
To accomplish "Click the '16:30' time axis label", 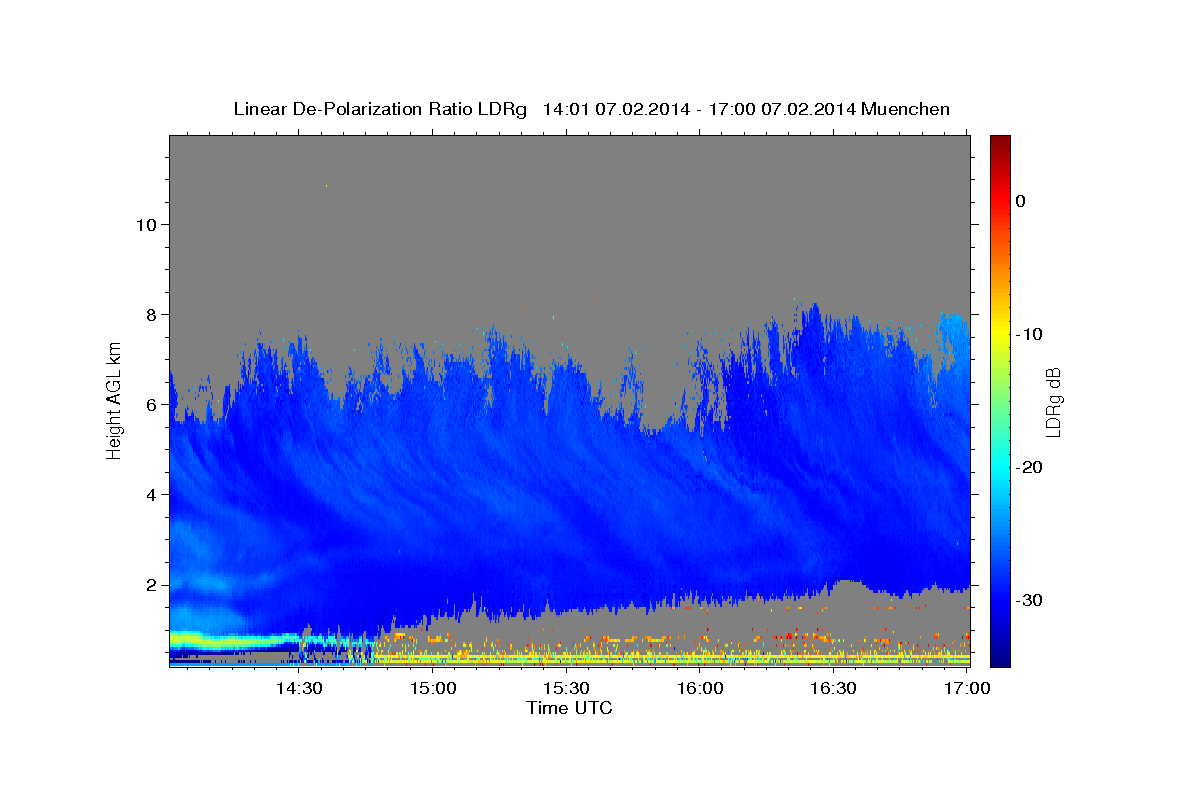I will point(834,688).
